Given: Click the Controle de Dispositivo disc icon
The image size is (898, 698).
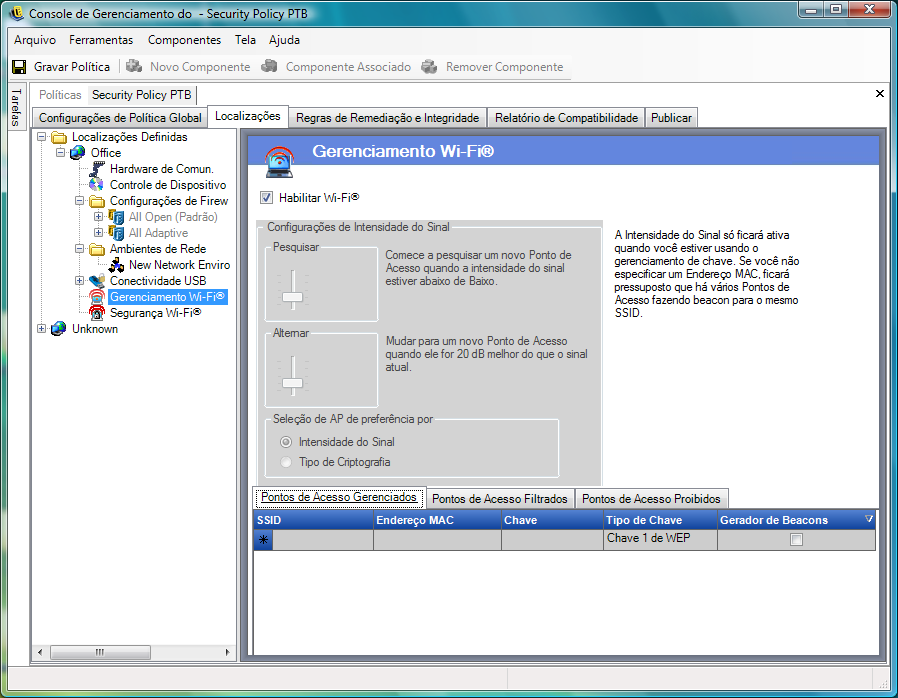Looking at the screenshot, I should click(x=96, y=185).
